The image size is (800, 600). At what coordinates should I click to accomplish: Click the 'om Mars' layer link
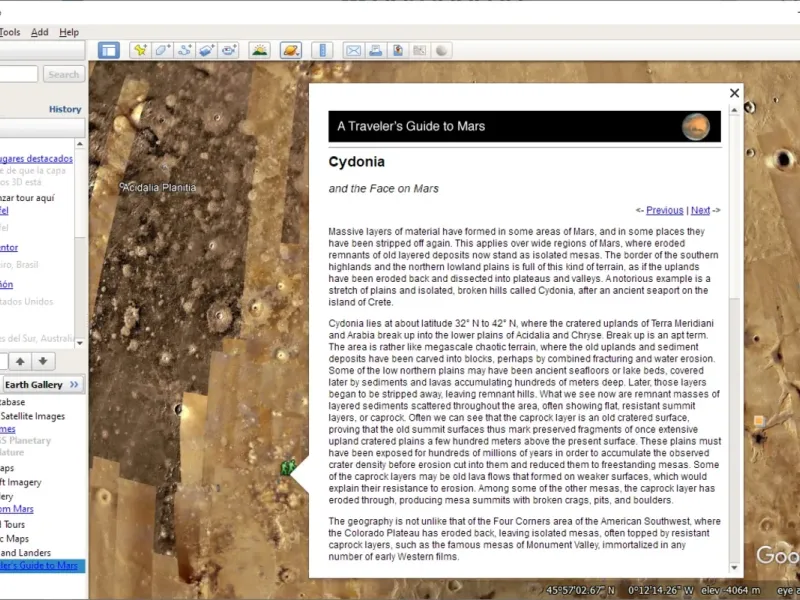pos(17,509)
